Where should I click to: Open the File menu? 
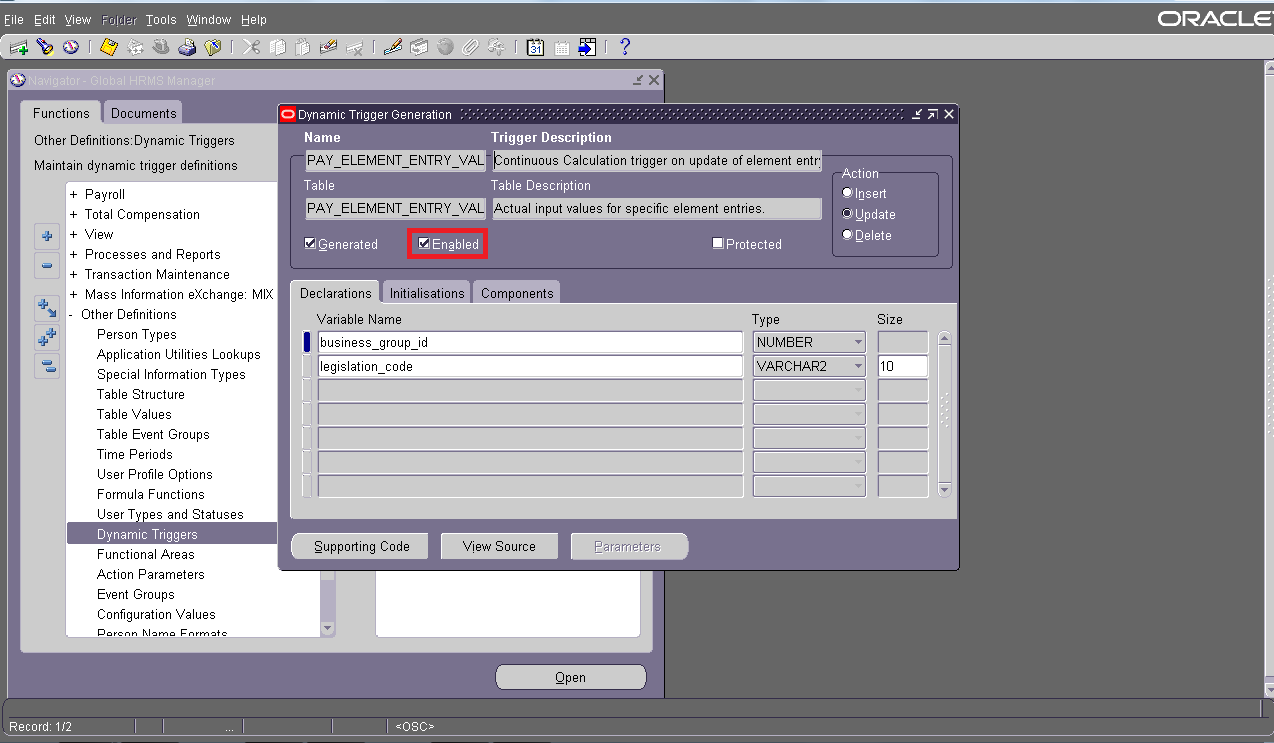tap(13, 19)
